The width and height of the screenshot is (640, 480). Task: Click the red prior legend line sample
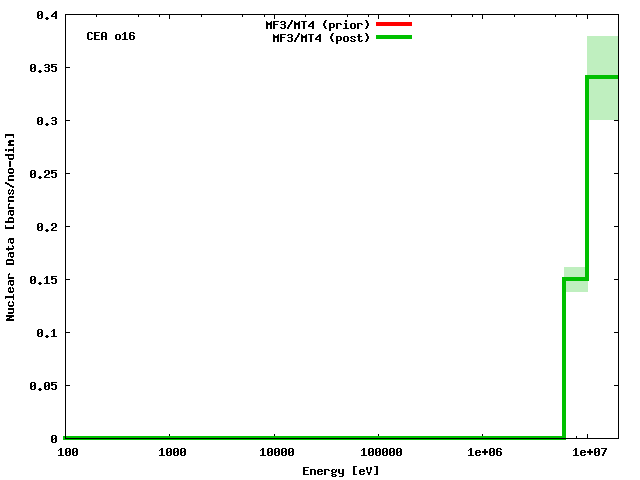click(x=393, y=24)
